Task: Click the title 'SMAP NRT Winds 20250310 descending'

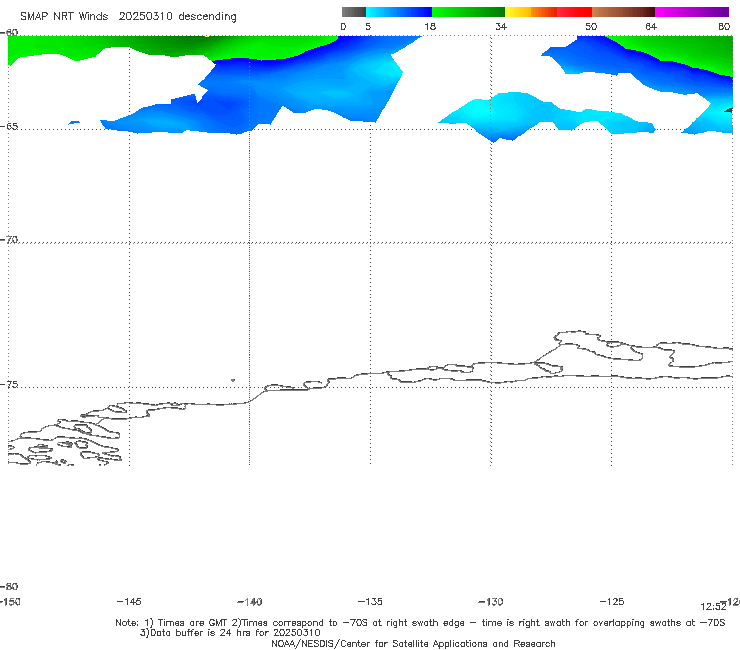Action: click(x=128, y=17)
